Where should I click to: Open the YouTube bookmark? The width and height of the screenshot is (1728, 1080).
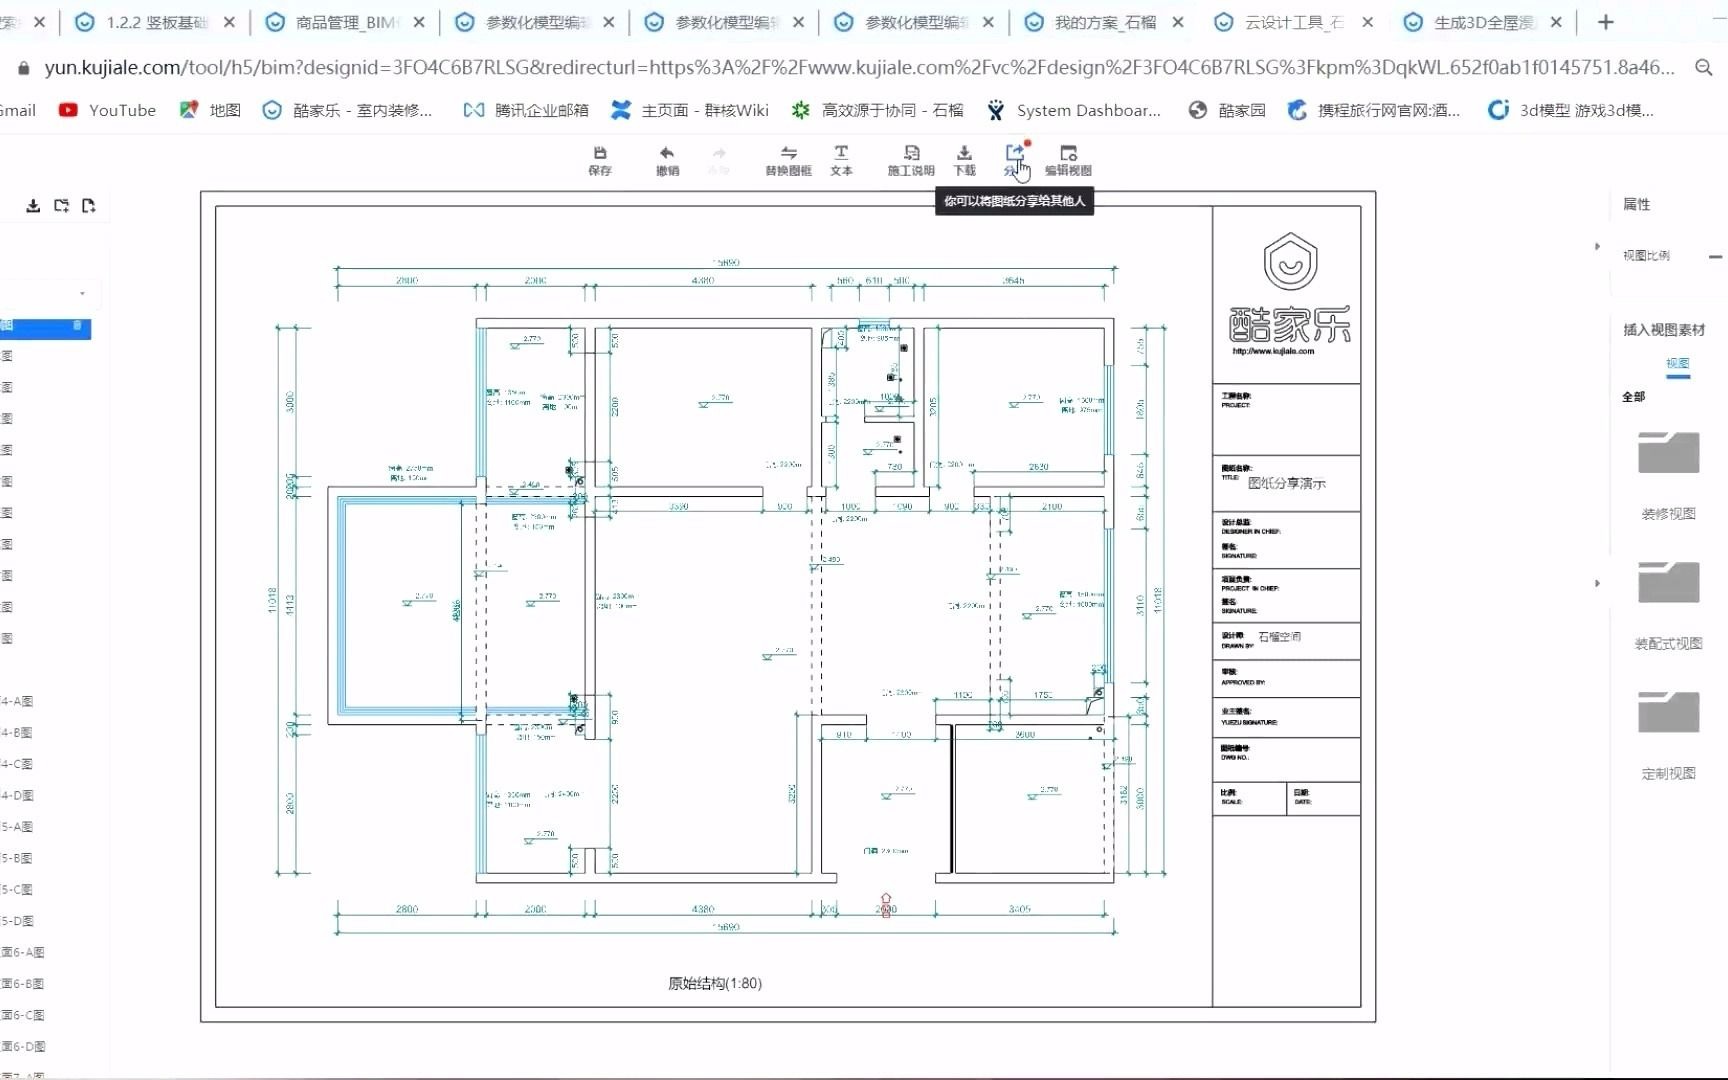point(107,110)
